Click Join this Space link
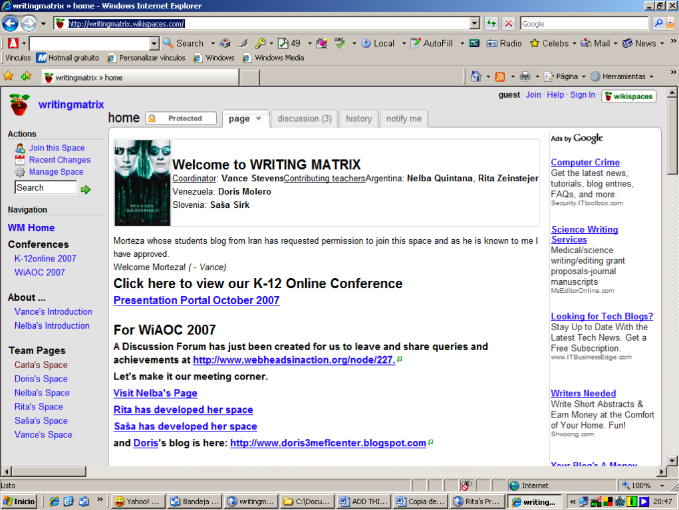This screenshot has height=510, width=679. point(56,148)
